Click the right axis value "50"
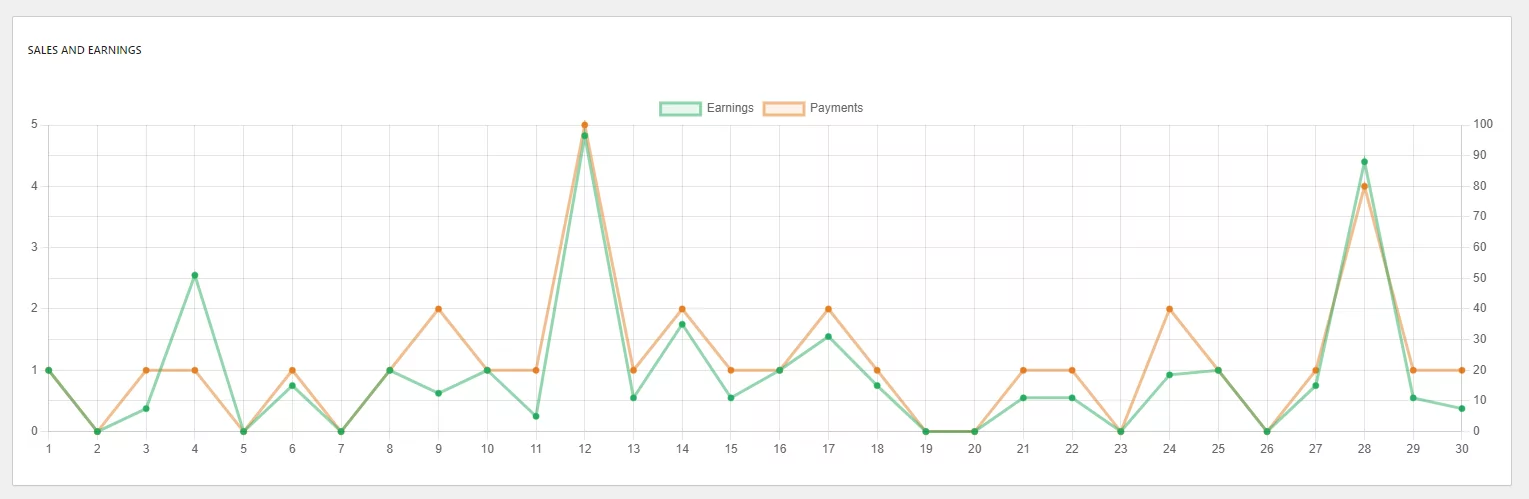The width and height of the screenshot is (1529, 499). [1480, 278]
